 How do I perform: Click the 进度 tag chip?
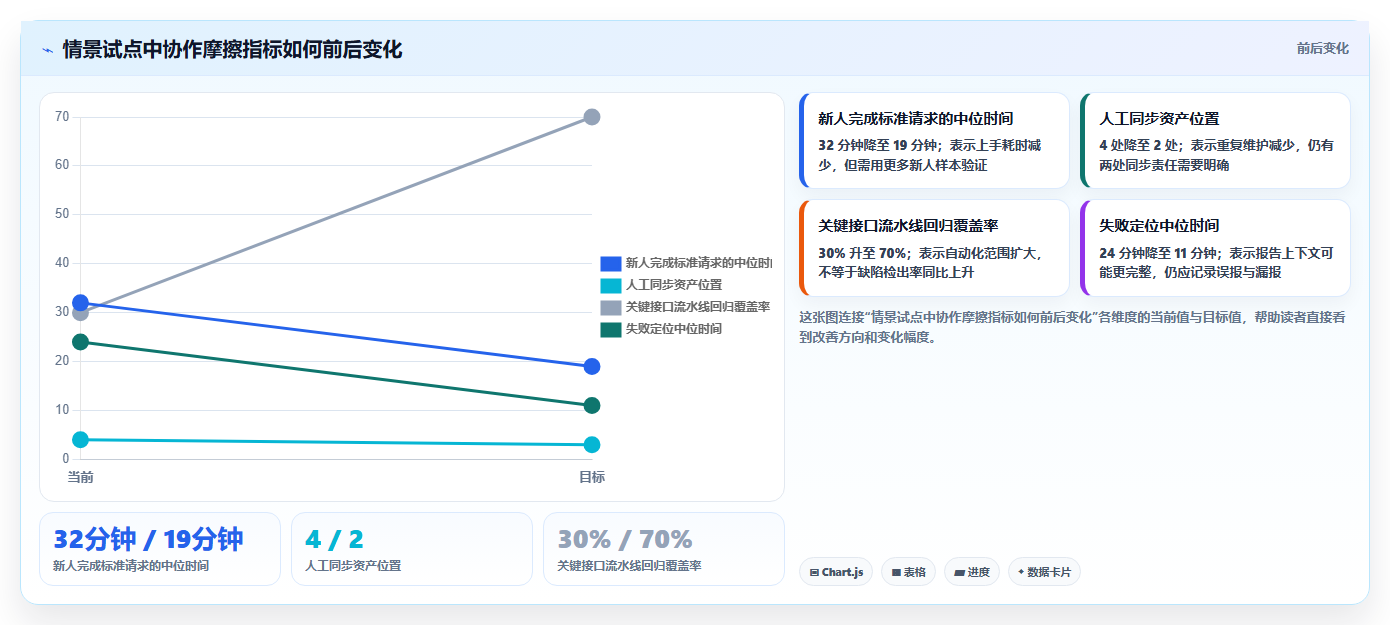pyautogui.click(x=972, y=572)
